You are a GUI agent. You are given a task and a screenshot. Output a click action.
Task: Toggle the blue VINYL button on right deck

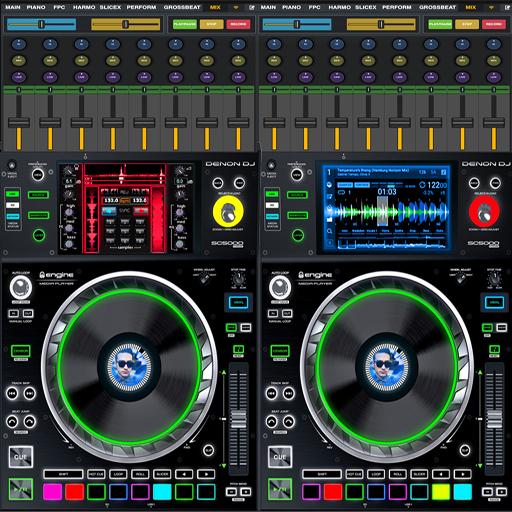(494, 302)
